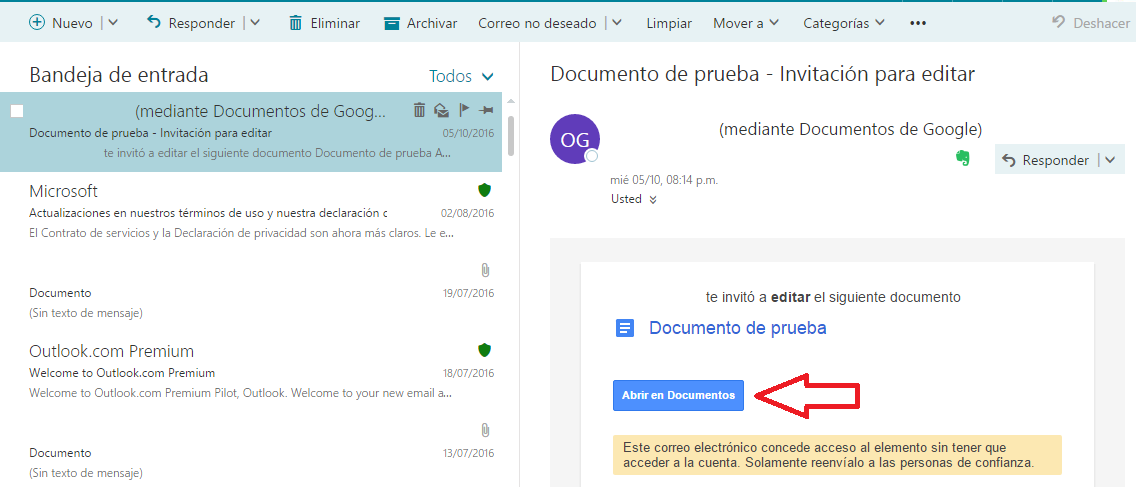Click Limpiar in the toolbar
Screen dimensions: 1136x487
[x=669, y=23]
